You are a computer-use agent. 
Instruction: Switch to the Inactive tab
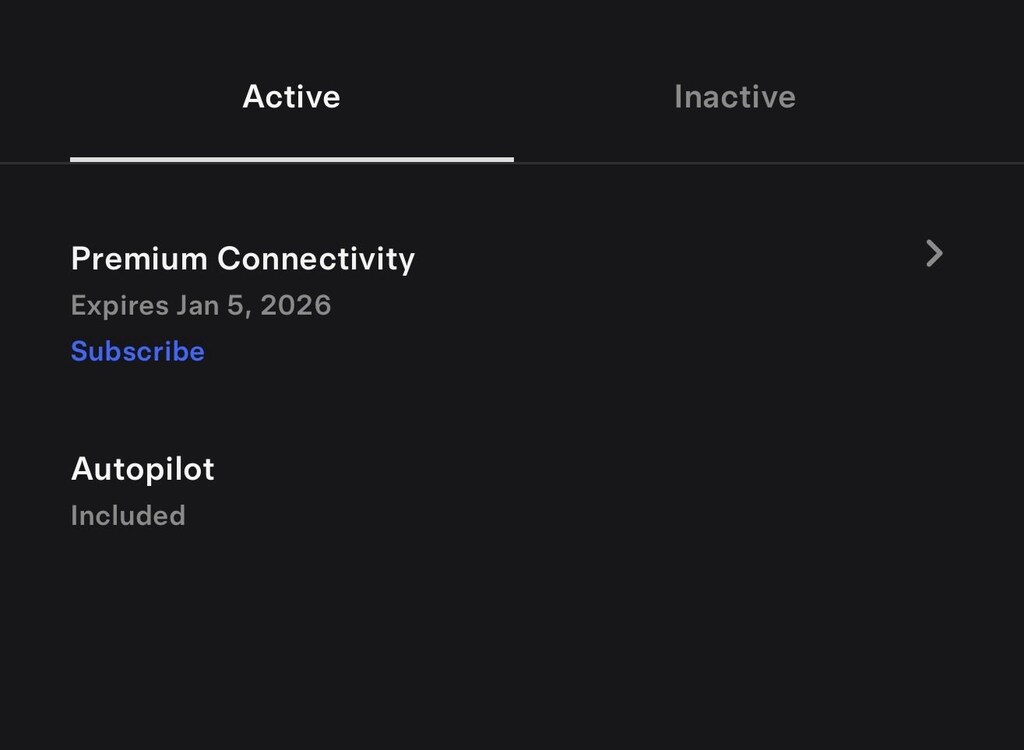pos(734,97)
